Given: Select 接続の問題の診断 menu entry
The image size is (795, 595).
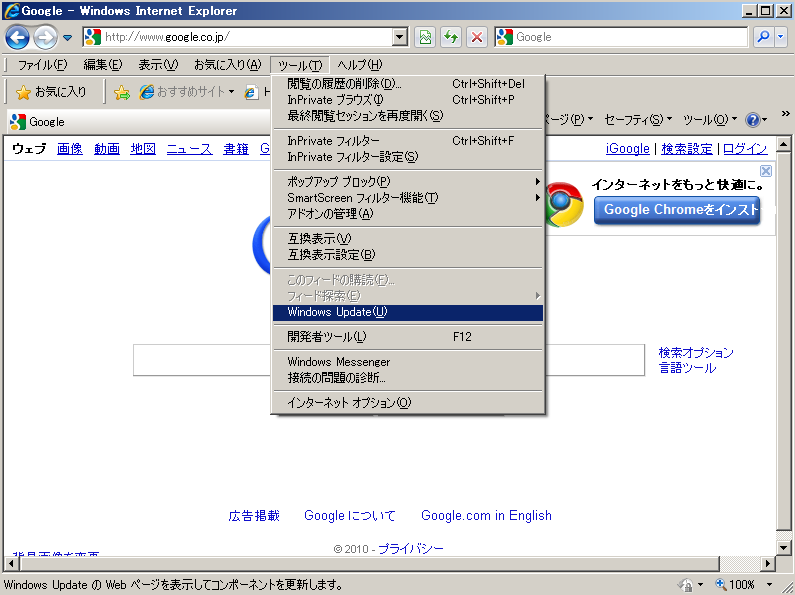Looking at the screenshot, I should [x=408, y=378].
